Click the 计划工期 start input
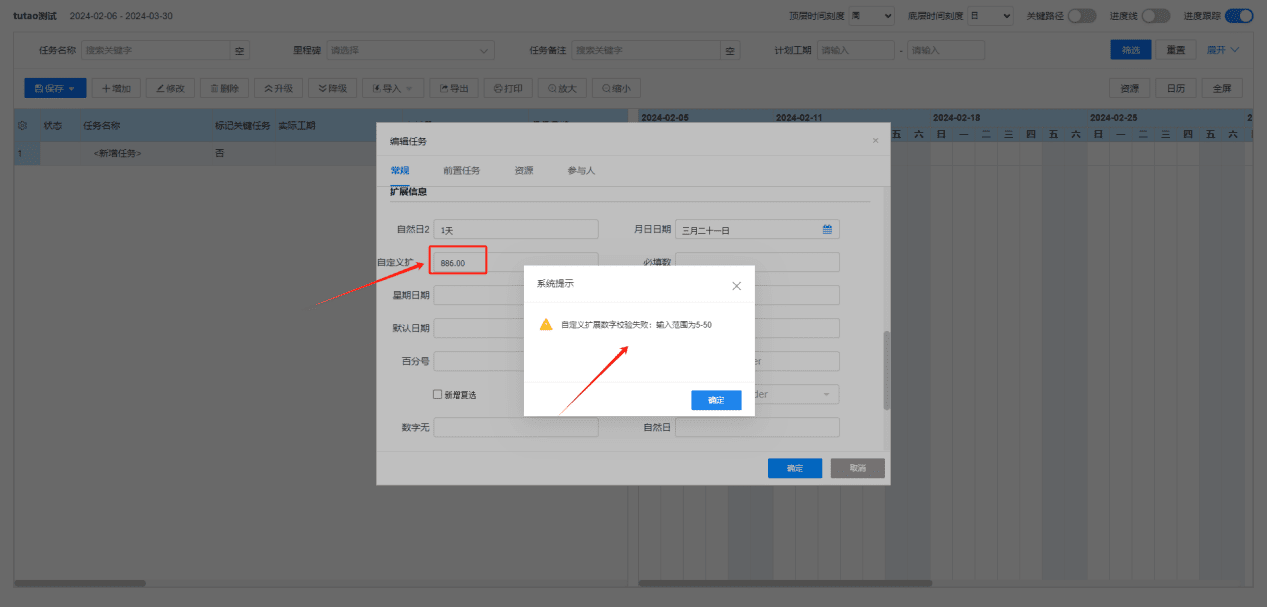 click(x=856, y=49)
